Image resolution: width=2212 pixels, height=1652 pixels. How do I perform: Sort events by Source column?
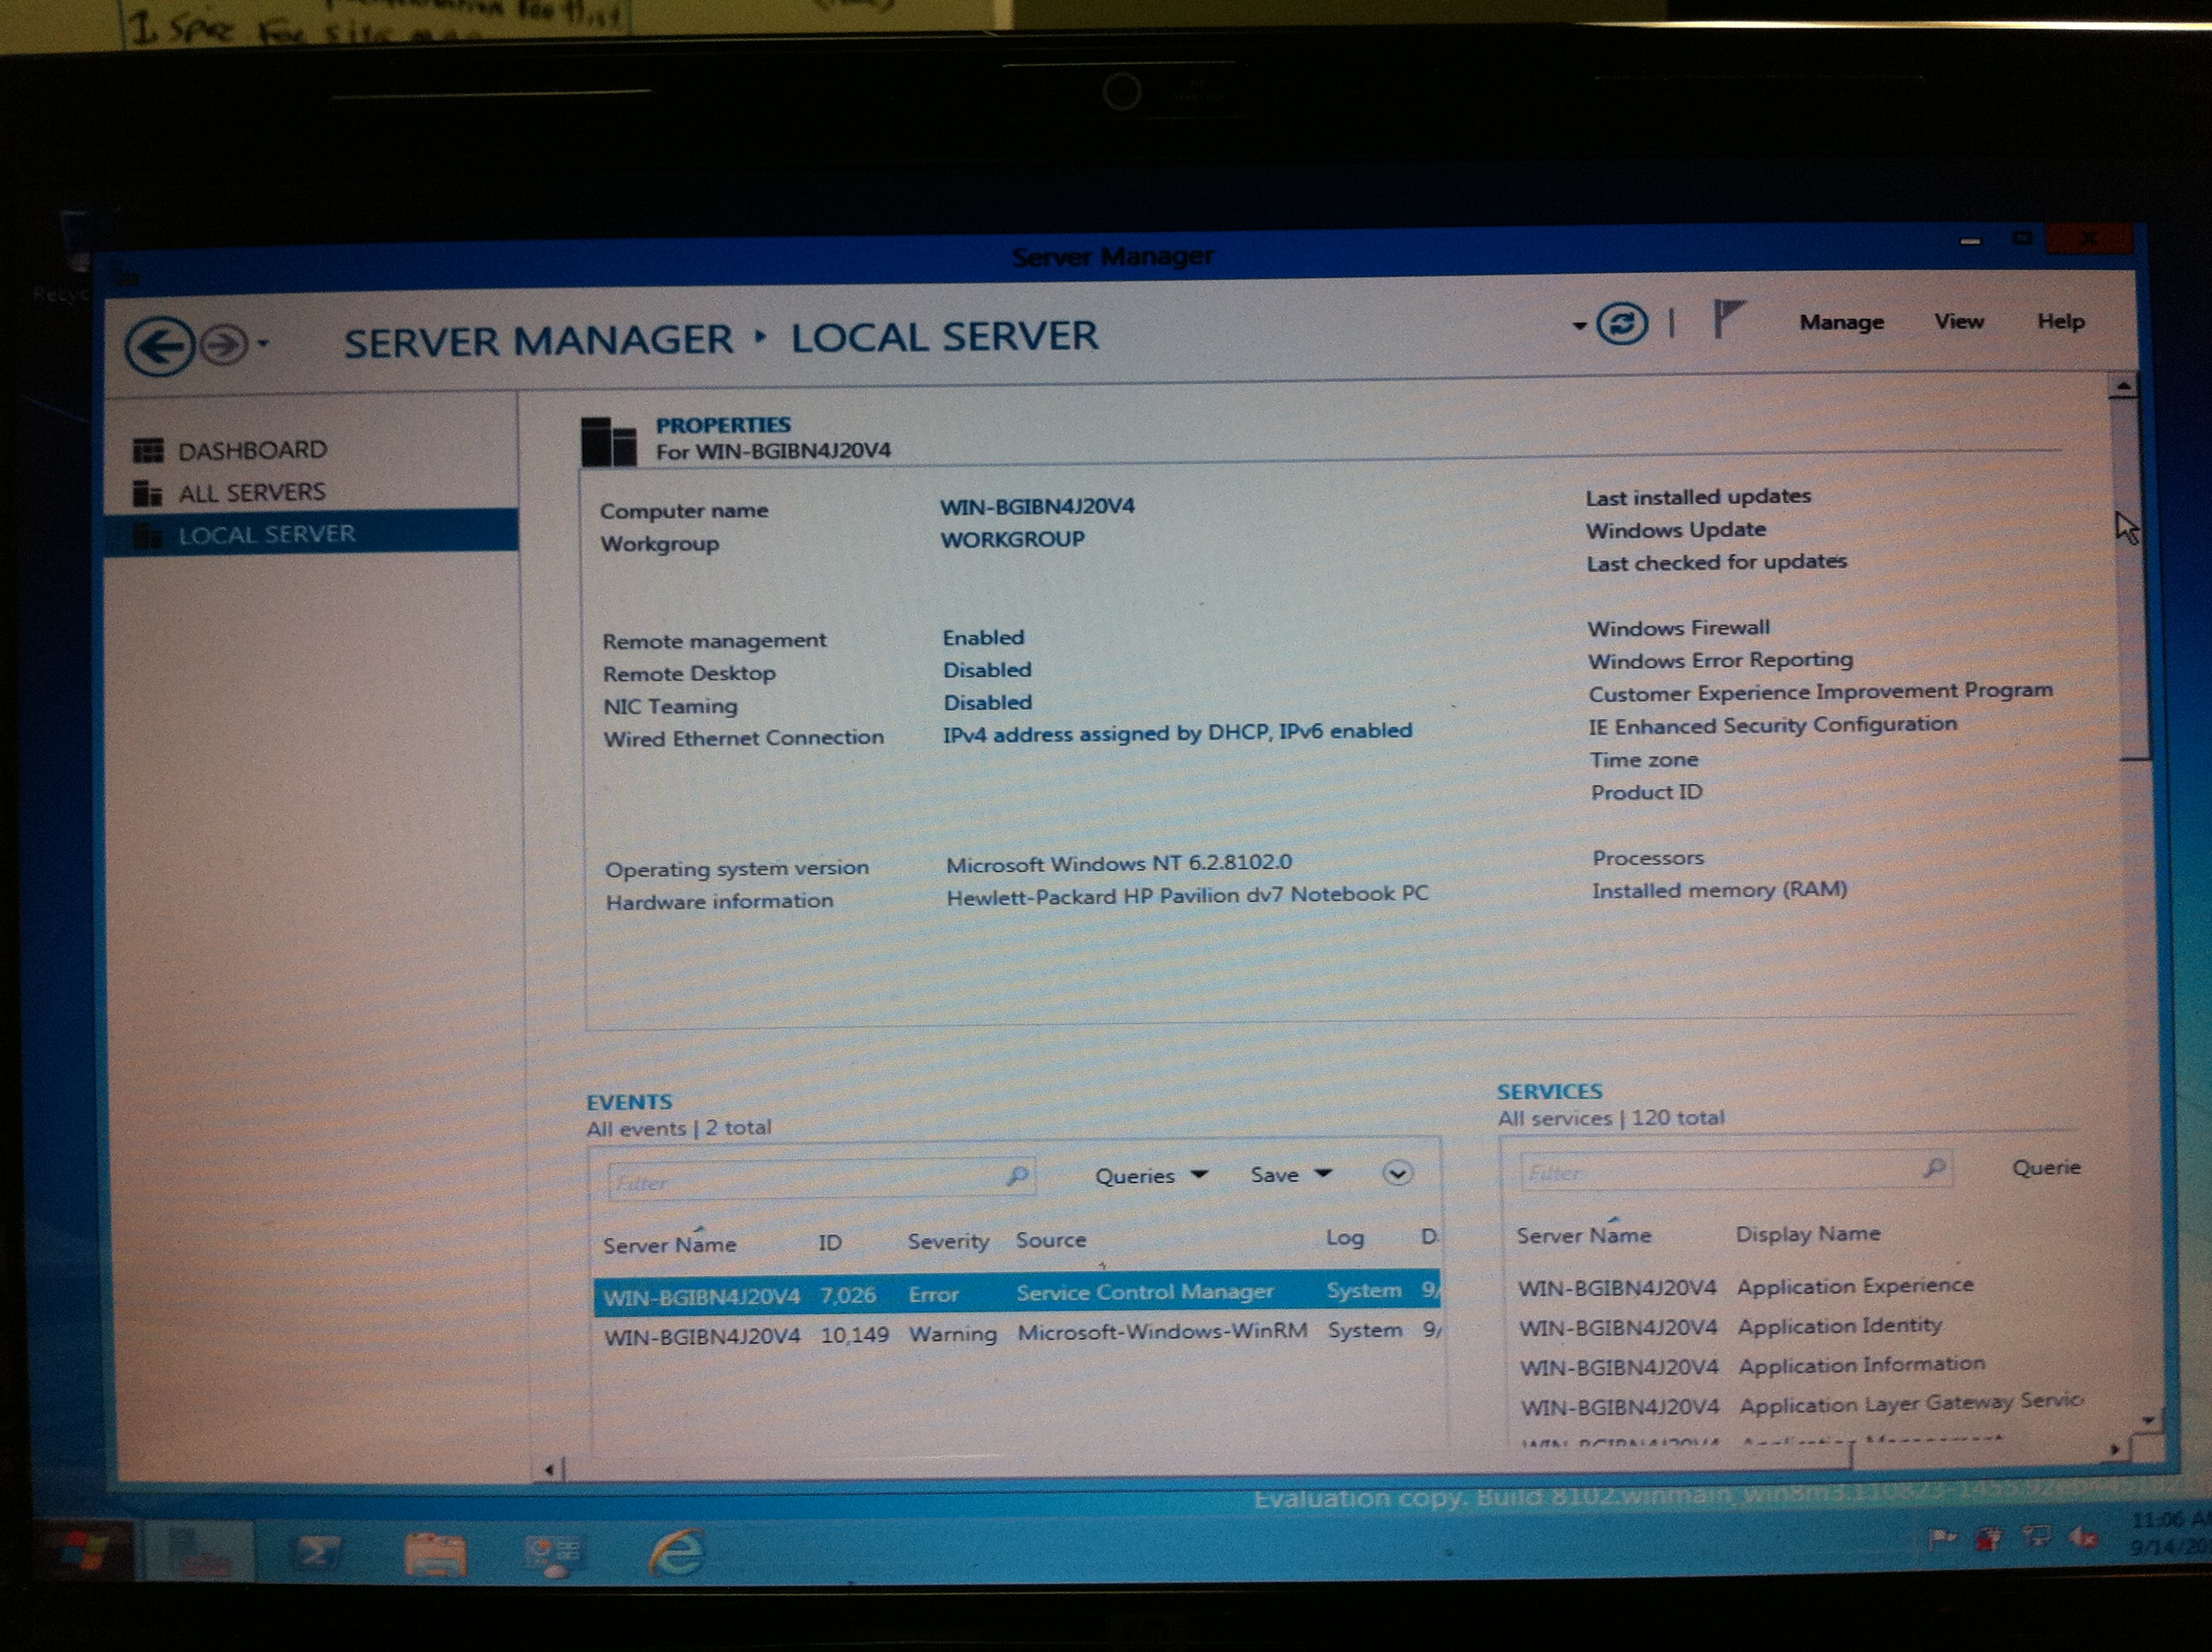(x=1050, y=1240)
